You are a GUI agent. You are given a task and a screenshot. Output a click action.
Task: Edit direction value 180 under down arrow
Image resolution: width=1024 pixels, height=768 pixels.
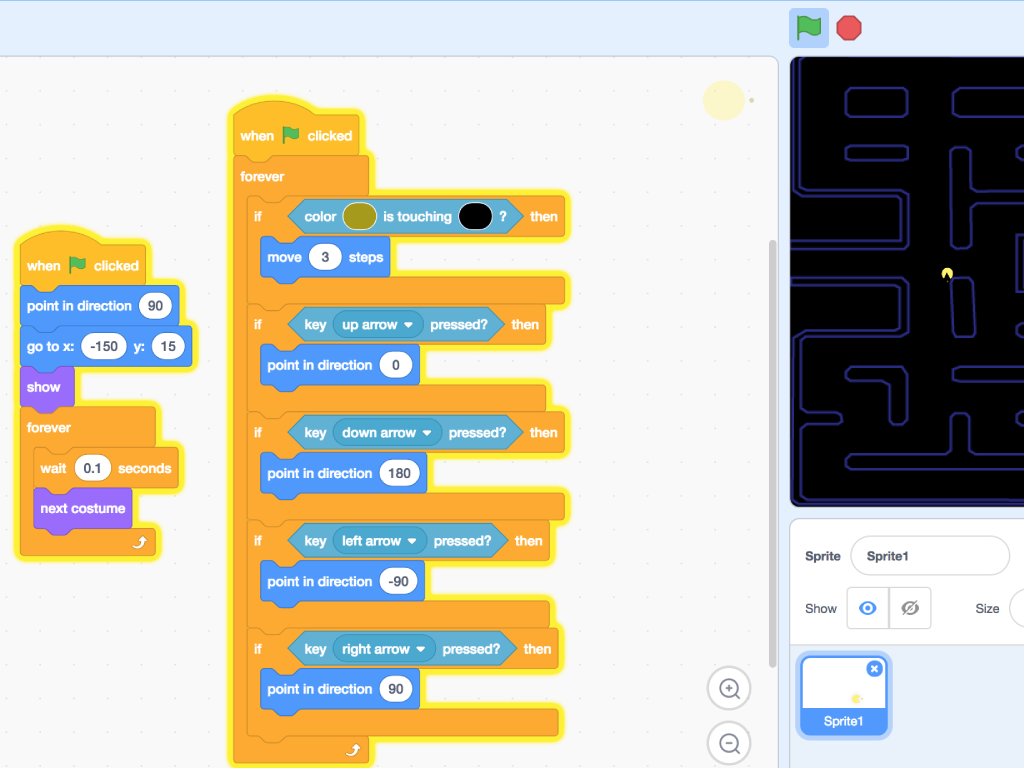(399, 473)
